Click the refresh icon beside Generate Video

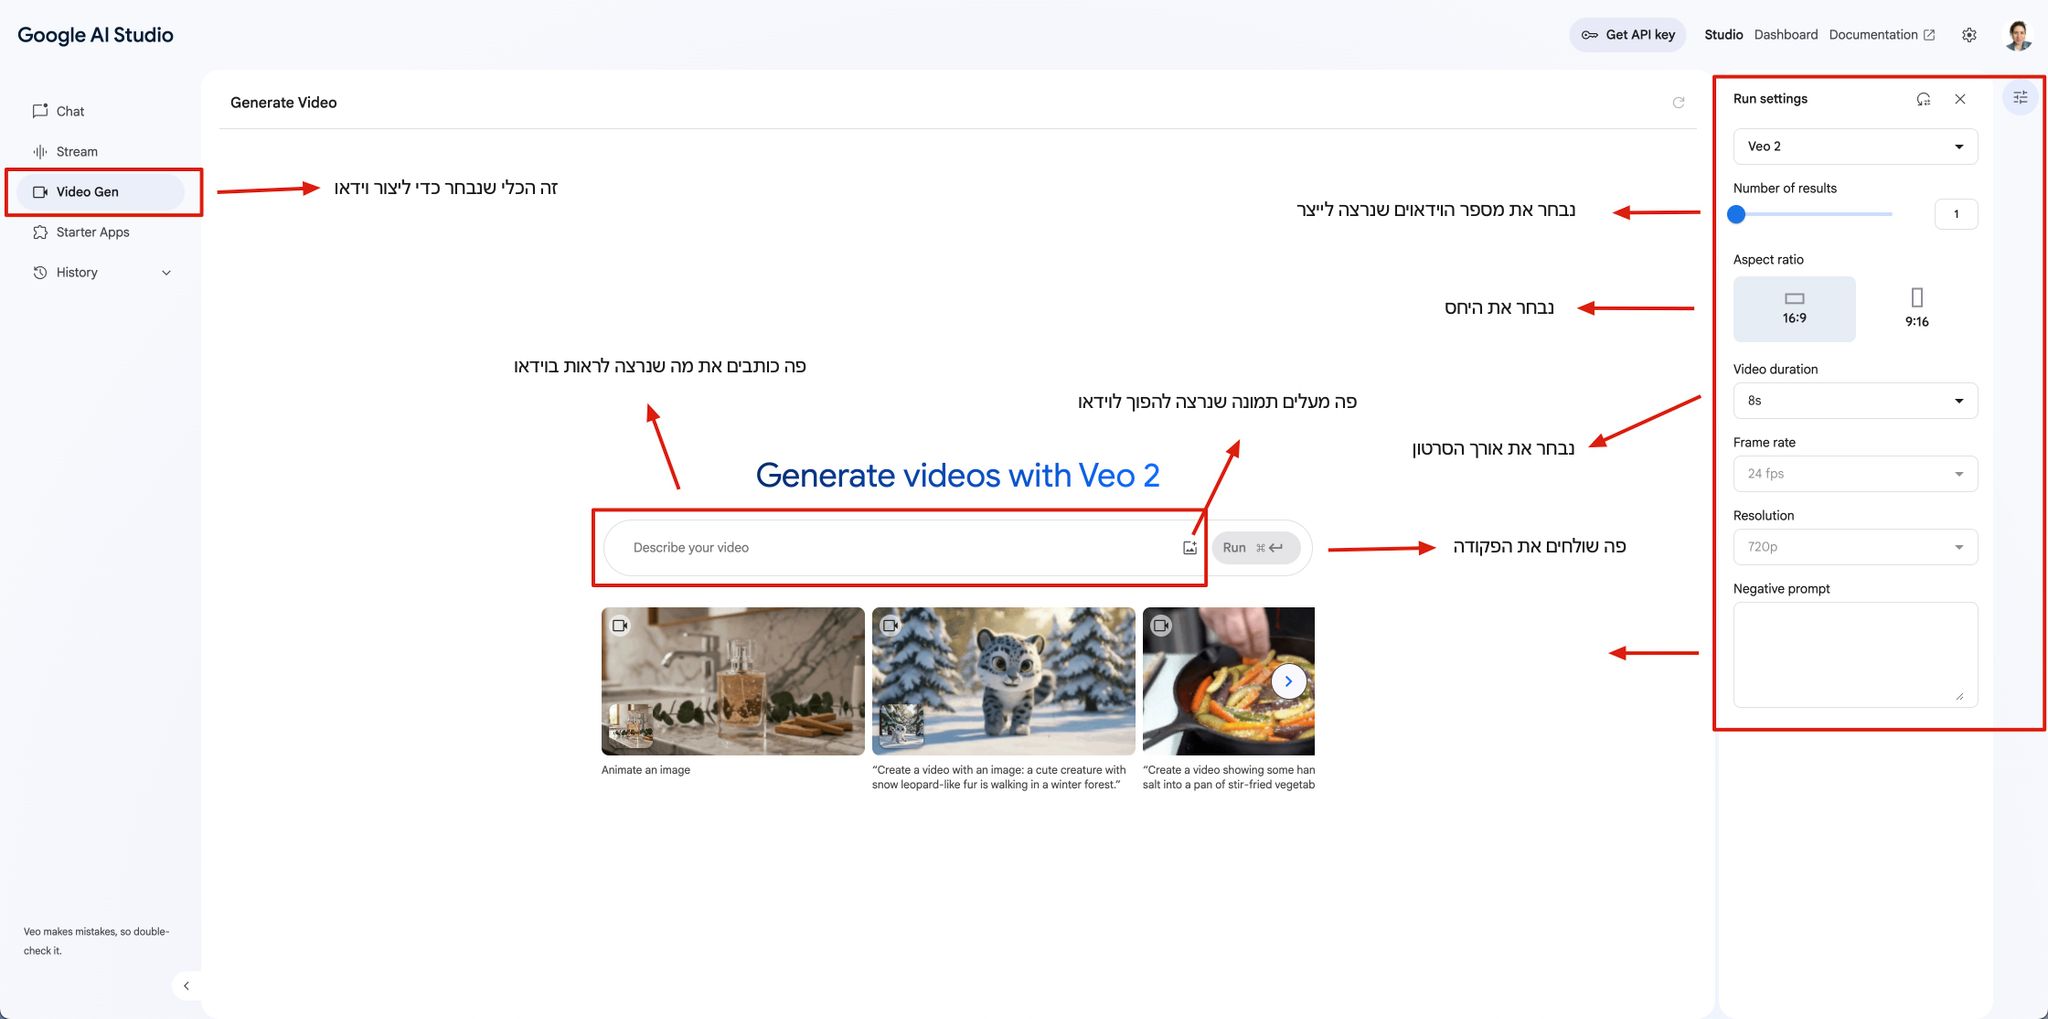pyautogui.click(x=1678, y=102)
